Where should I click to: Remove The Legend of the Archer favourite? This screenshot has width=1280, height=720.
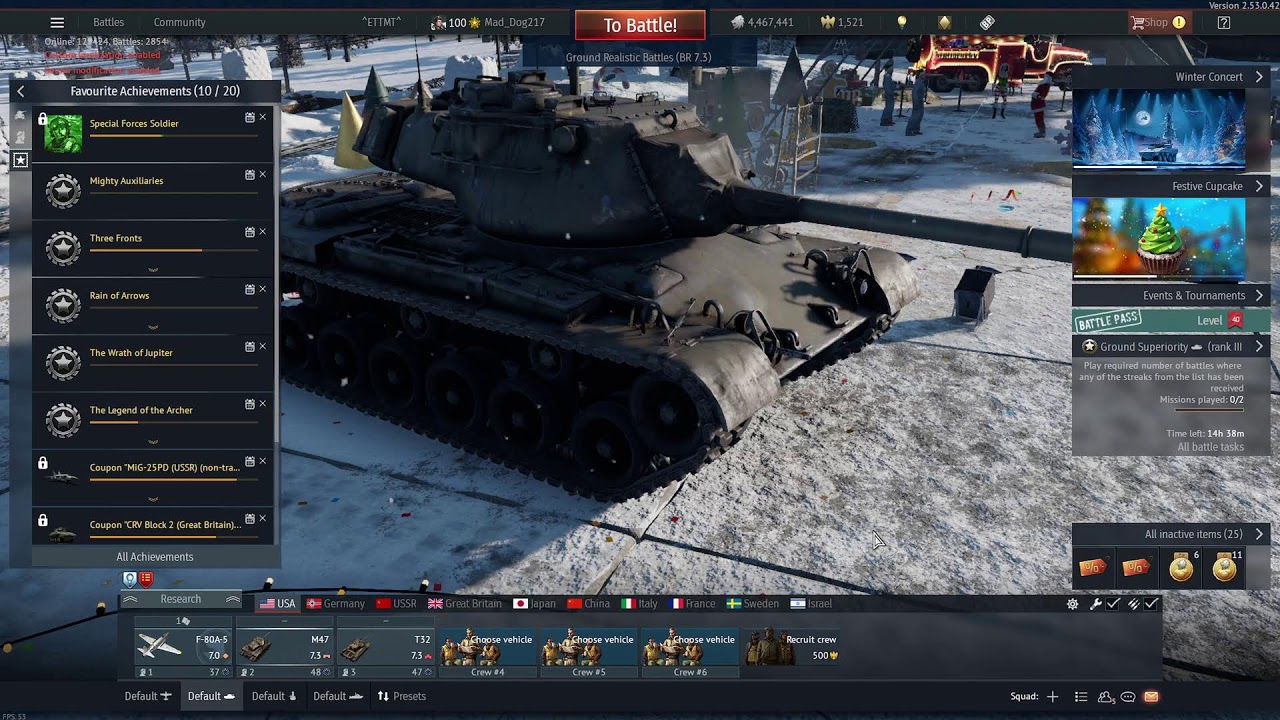tap(263, 404)
